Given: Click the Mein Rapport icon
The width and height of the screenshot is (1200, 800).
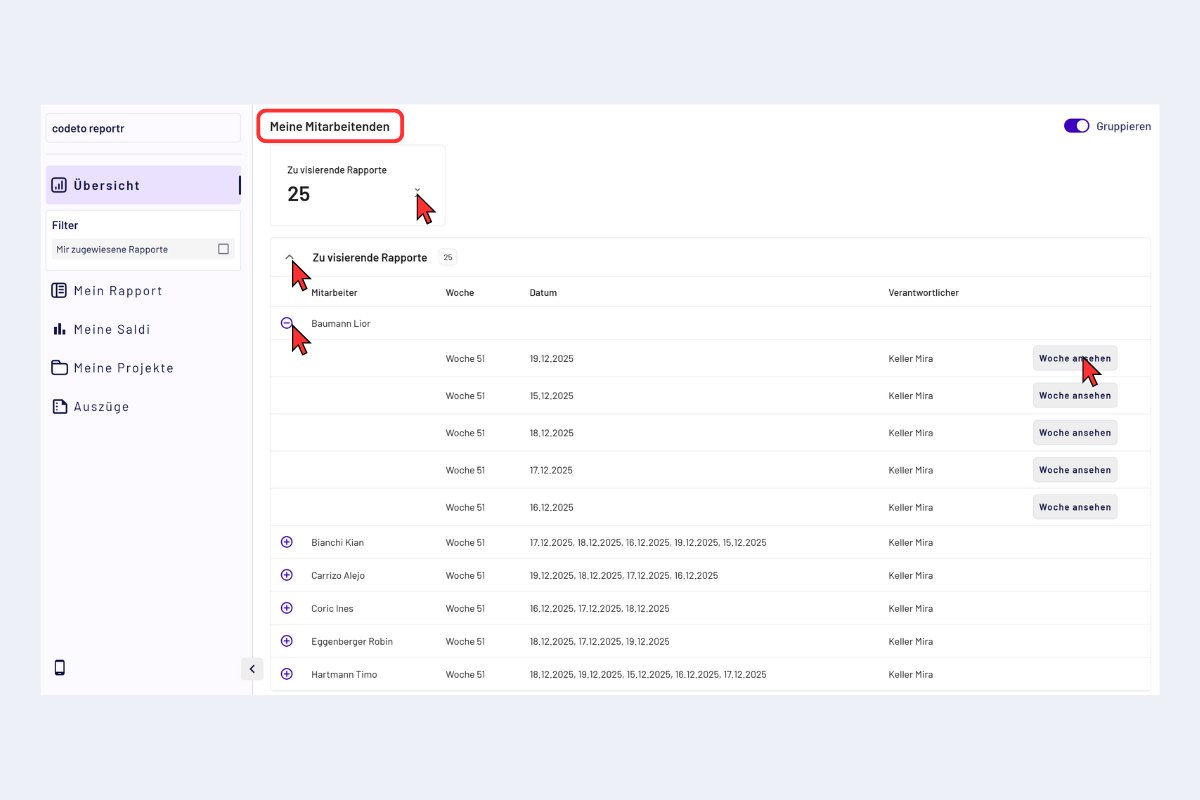Looking at the screenshot, I should (59, 291).
